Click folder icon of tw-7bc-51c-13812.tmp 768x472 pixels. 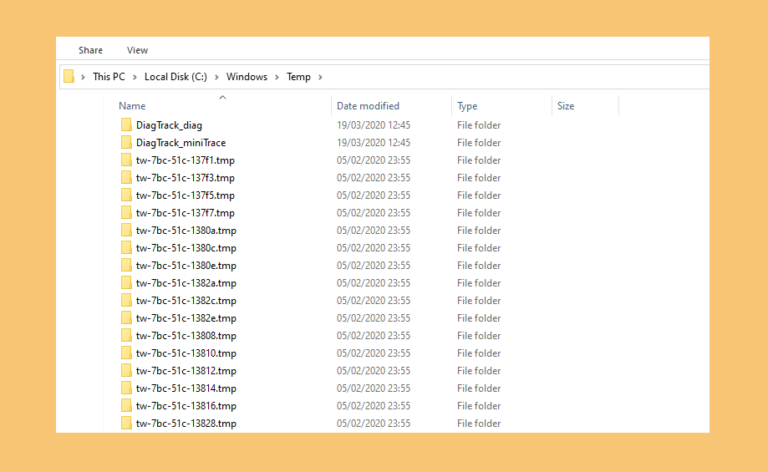coord(126,371)
